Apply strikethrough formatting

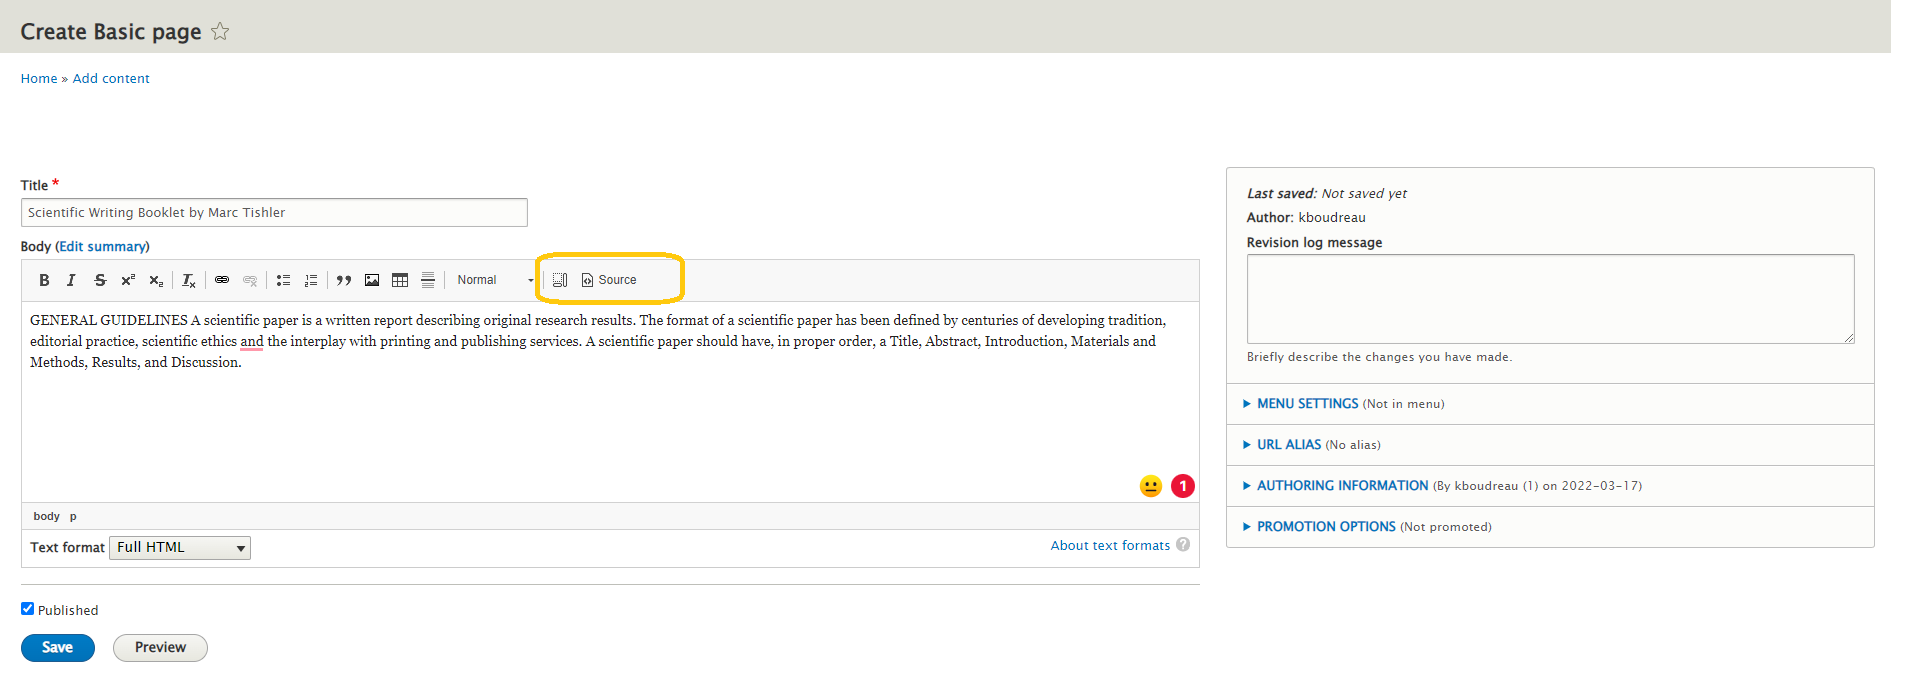pos(100,280)
